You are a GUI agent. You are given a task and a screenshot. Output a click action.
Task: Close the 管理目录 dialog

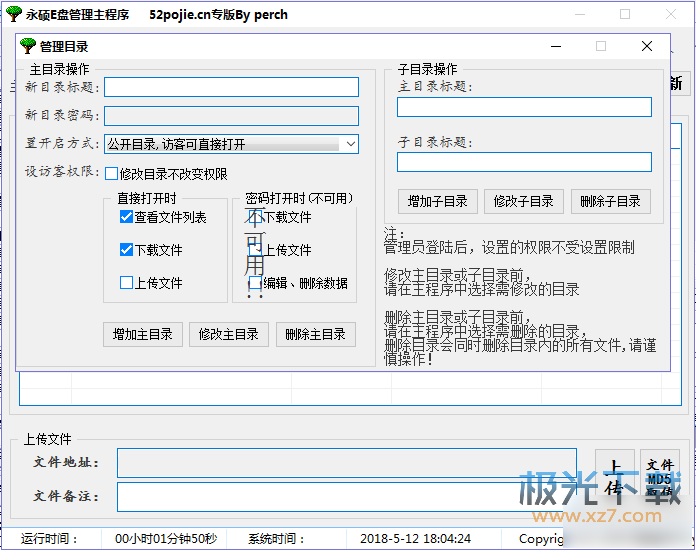[x=647, y=46]
